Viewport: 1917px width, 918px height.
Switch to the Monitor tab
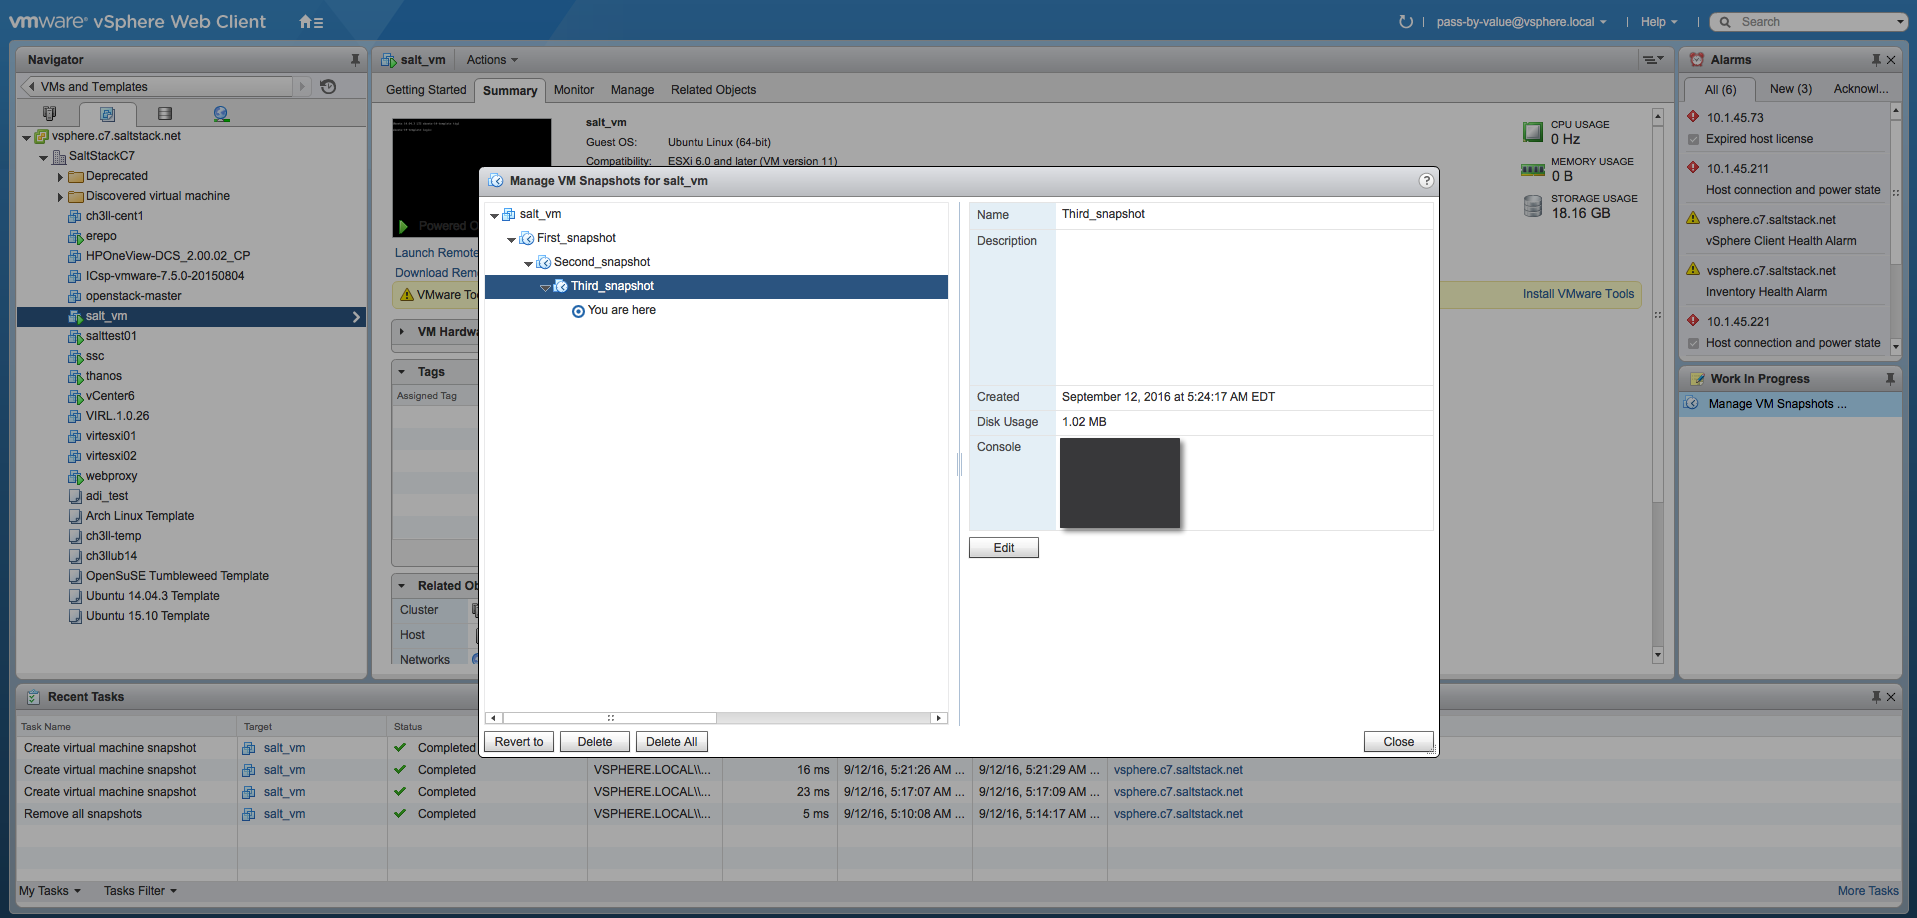coord(573,90)
